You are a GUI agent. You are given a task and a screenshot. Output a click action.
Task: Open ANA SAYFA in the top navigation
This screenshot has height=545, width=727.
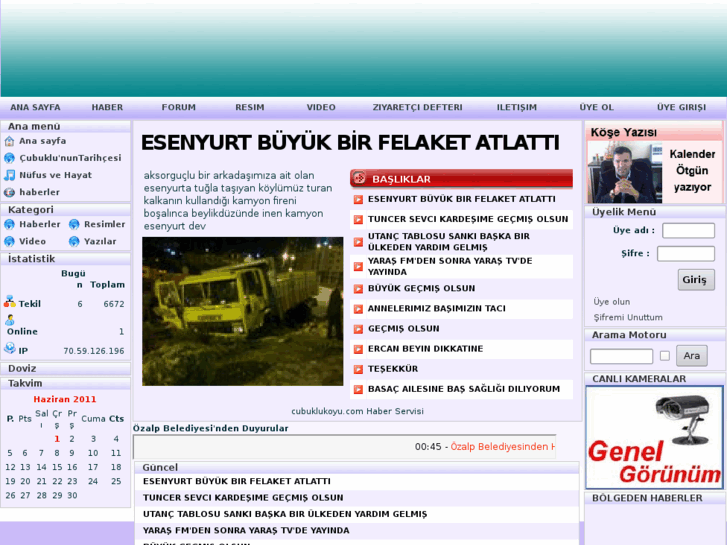pyautogui.click(x=35, y=107)
